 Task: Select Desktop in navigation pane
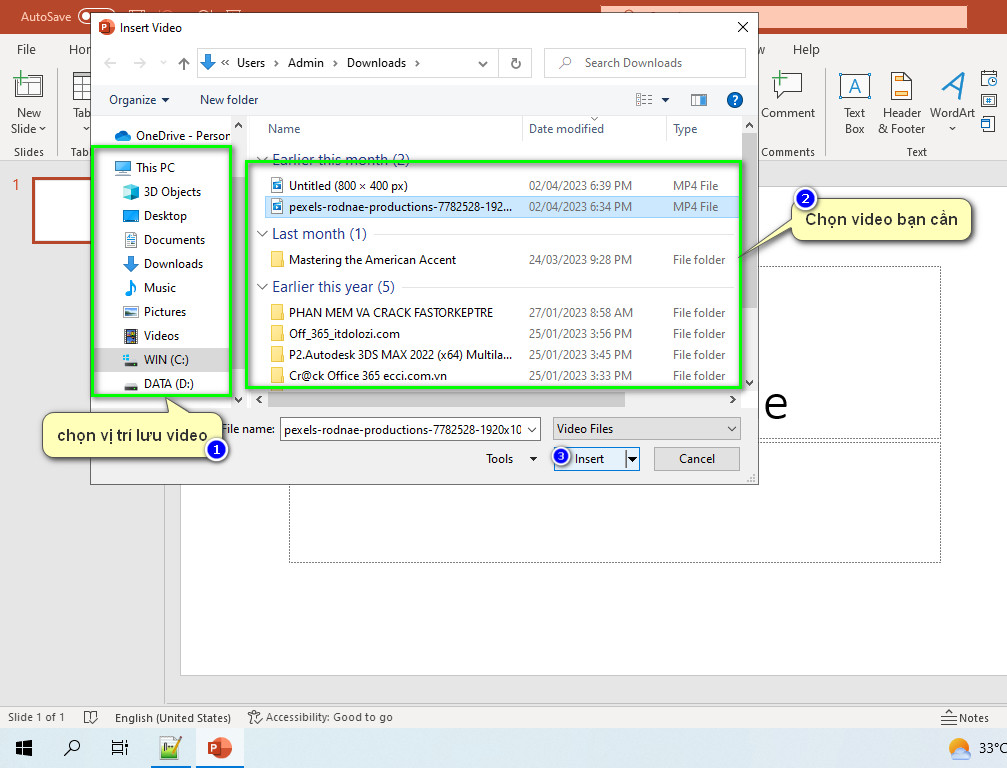tap(164, 216)
